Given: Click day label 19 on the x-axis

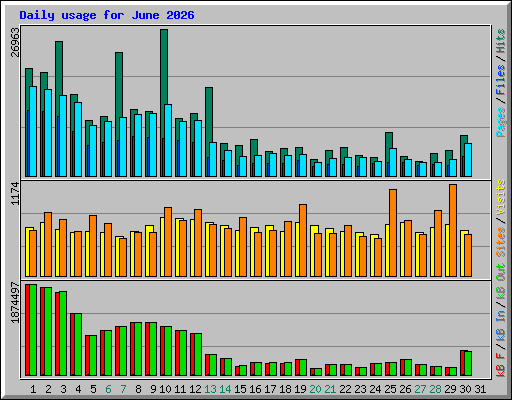Looking at the screenshot, I should pyautogui.click(x=300, y=389).
